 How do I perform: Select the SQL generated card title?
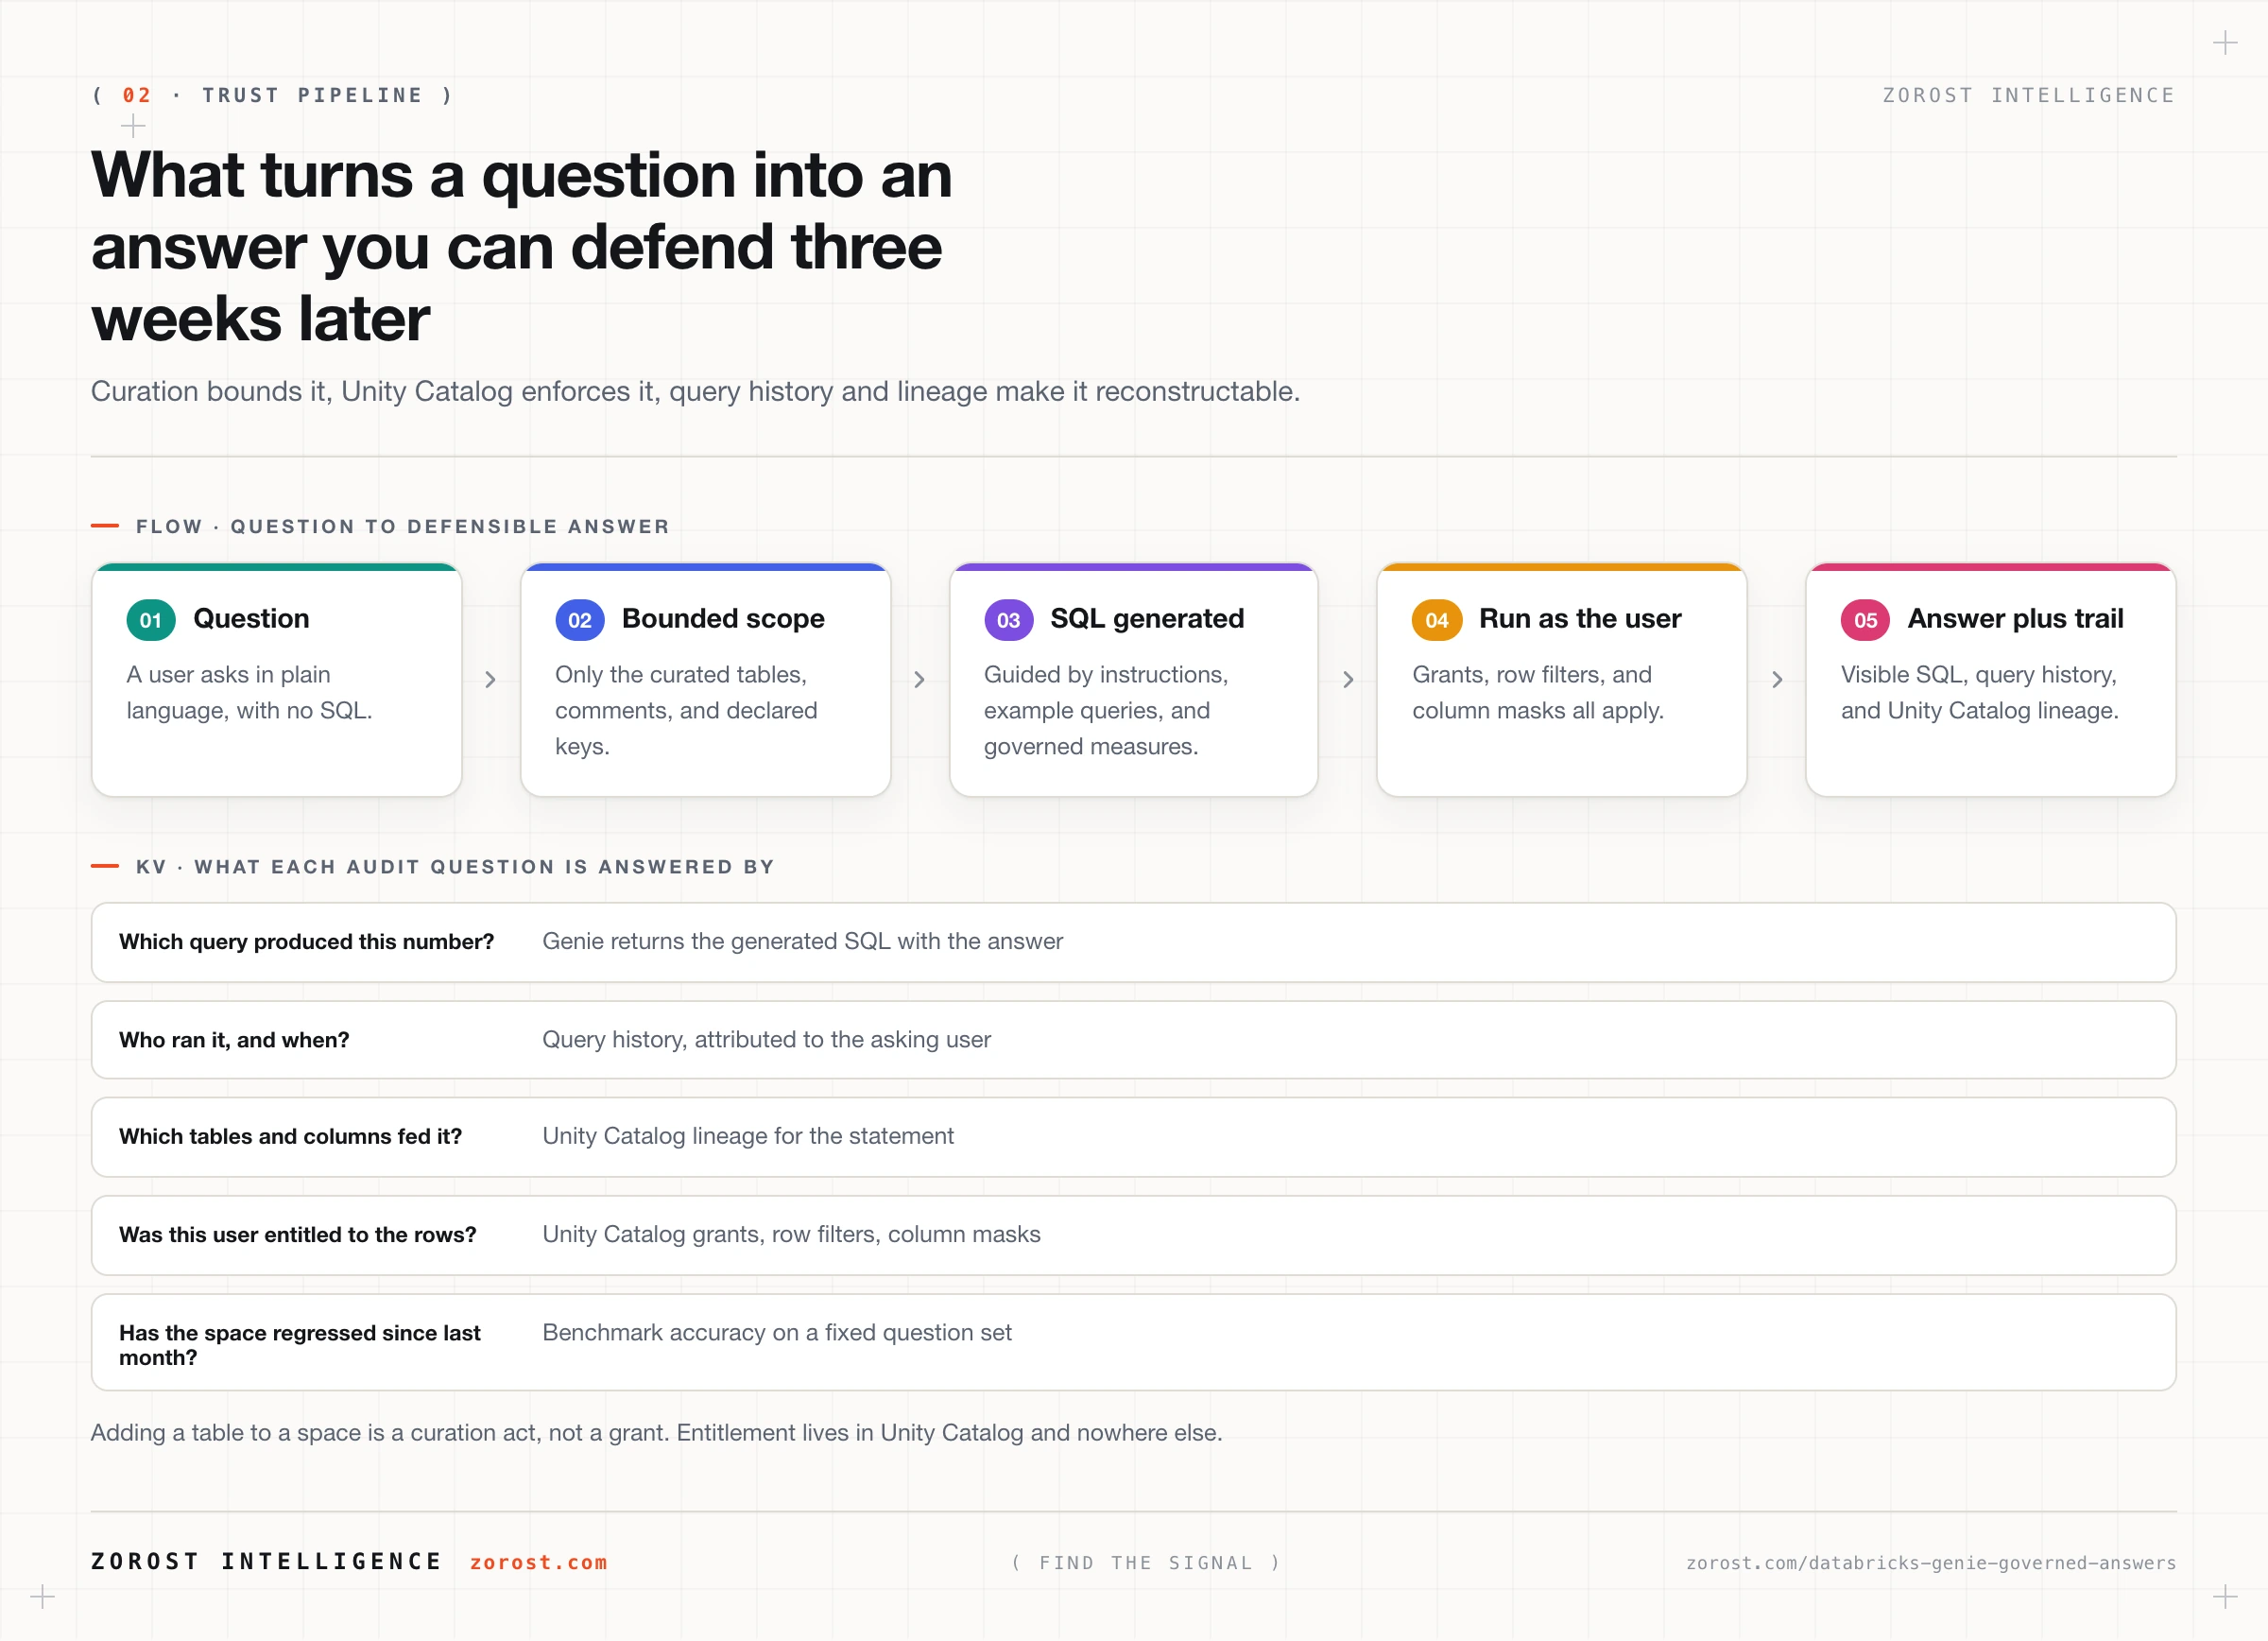tap(1147, 619)
